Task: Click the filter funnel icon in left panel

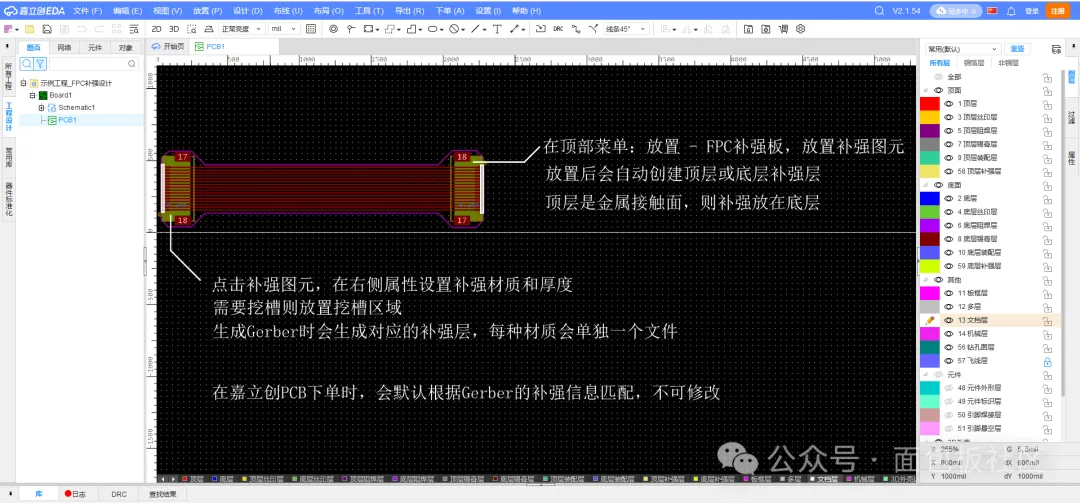Action: [x=41, y=63]
